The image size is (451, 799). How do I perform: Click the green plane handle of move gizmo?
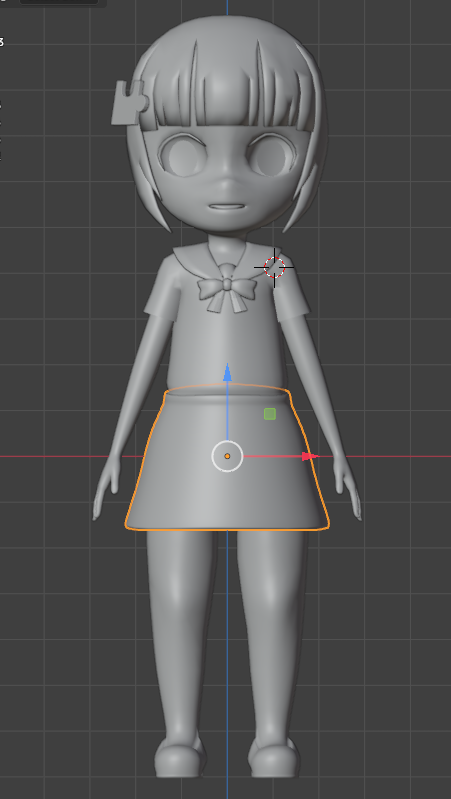270,414
